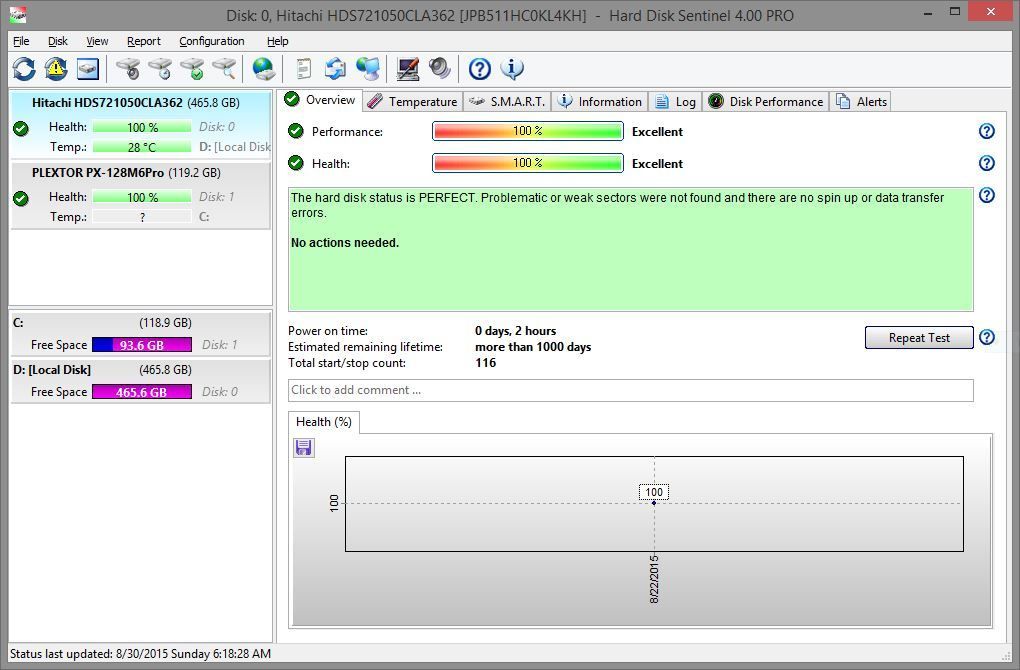Select the PLEXTOR PX-128M6Pro disk
This screenshot has width=1020, height=670.
click(98, 173)
